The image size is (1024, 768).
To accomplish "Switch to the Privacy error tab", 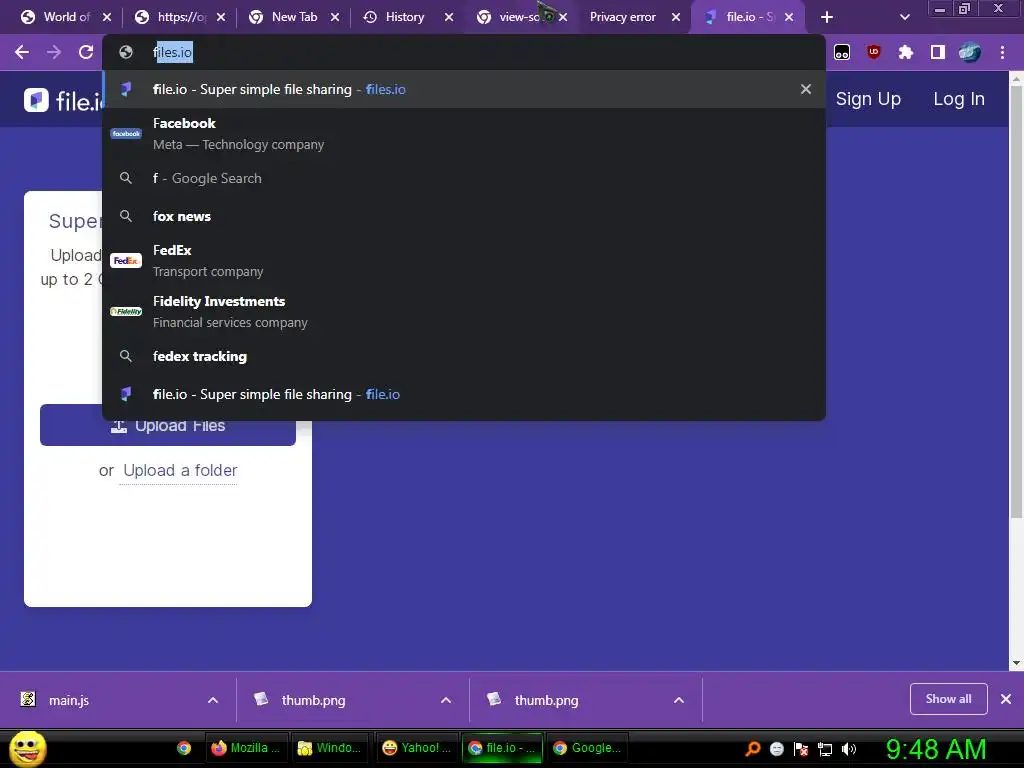I will [x=622, y=17].
